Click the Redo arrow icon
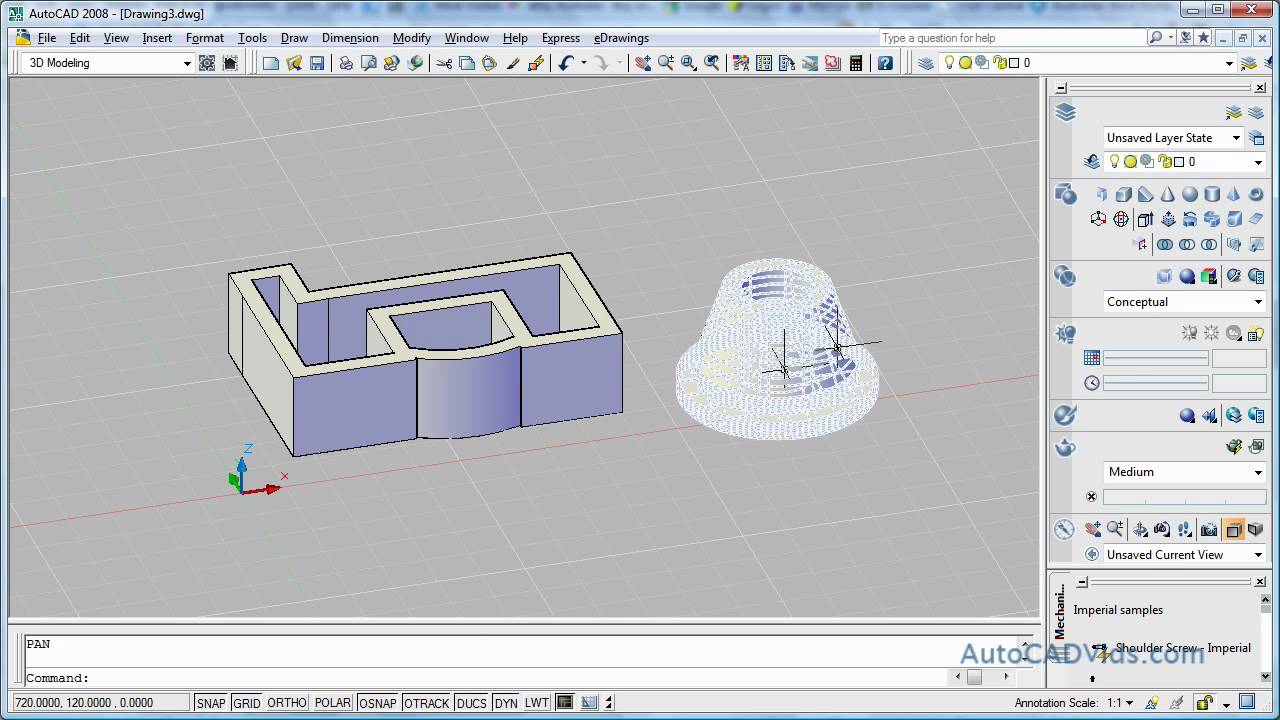The width and height of the screenshot is (1280, 720). [600, 63]
